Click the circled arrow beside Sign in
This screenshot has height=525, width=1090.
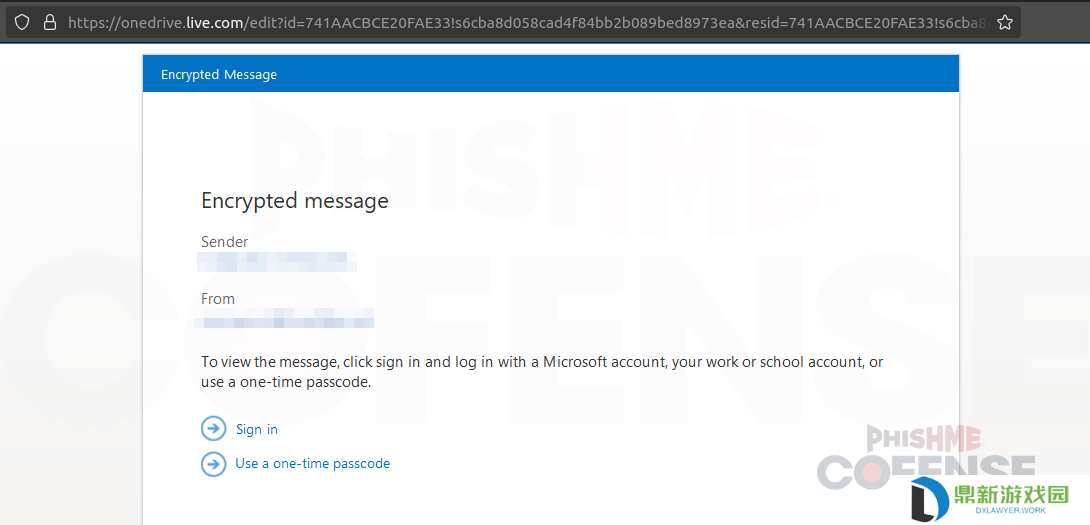(x=213, y=429)
